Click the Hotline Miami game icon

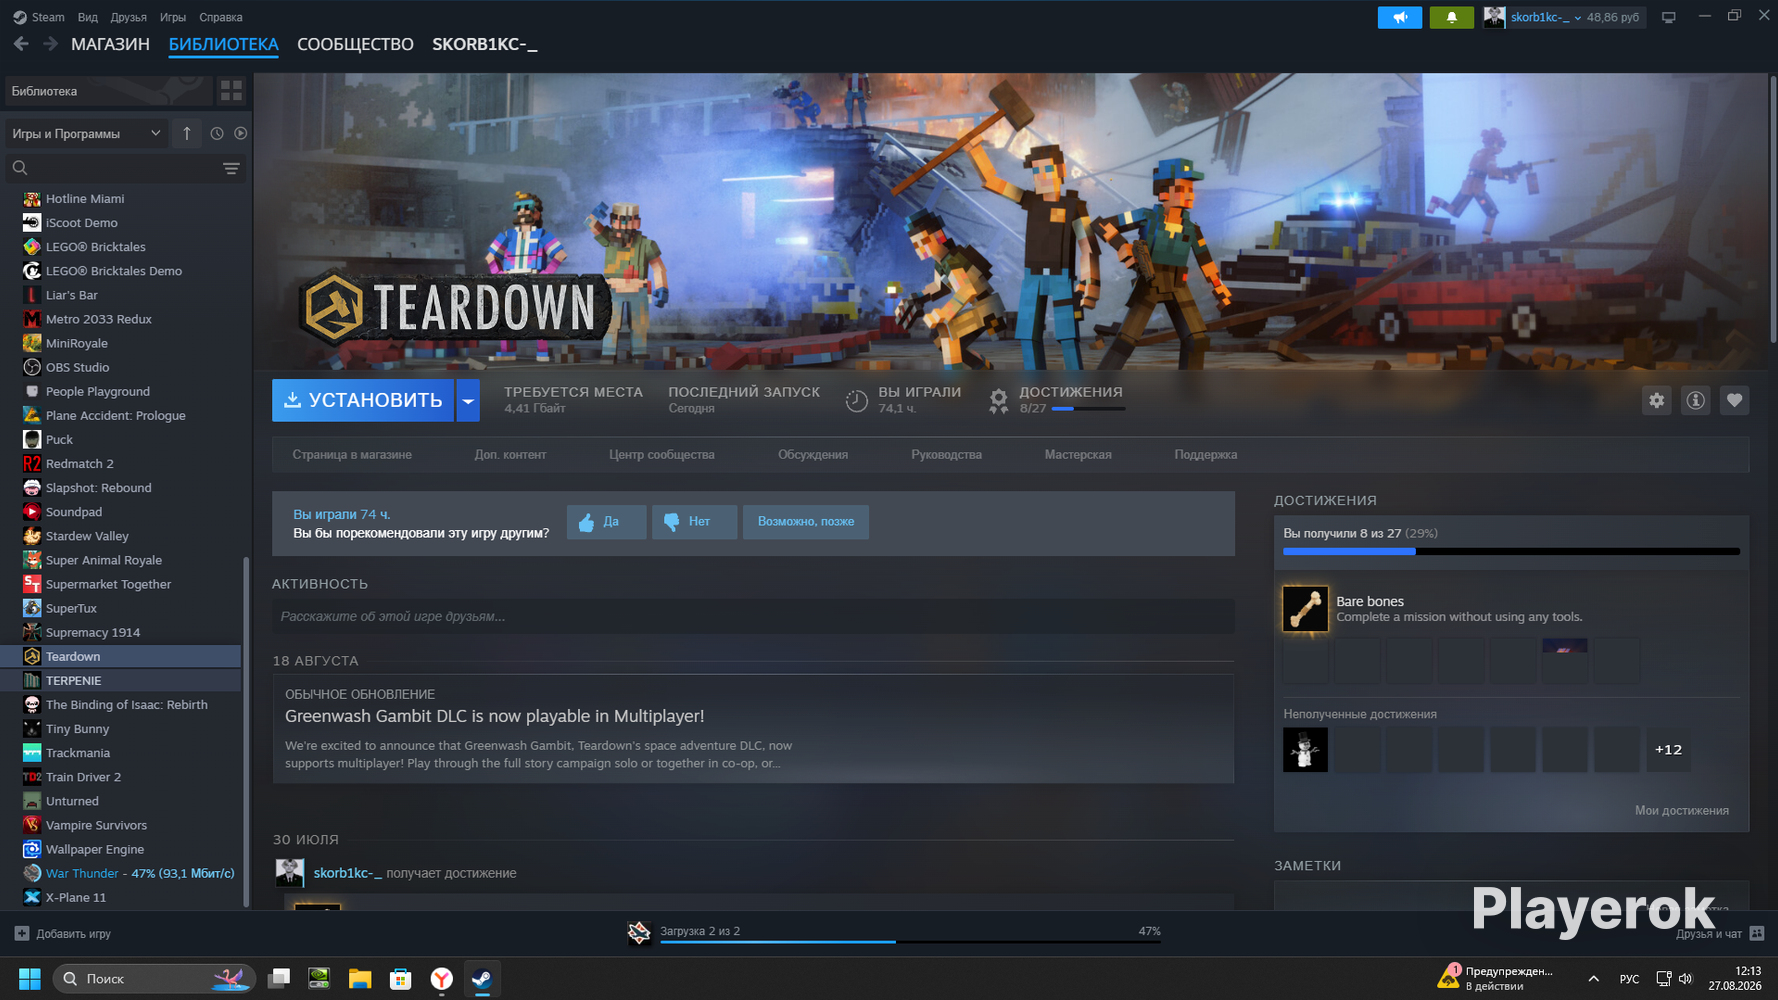point(32,199)
